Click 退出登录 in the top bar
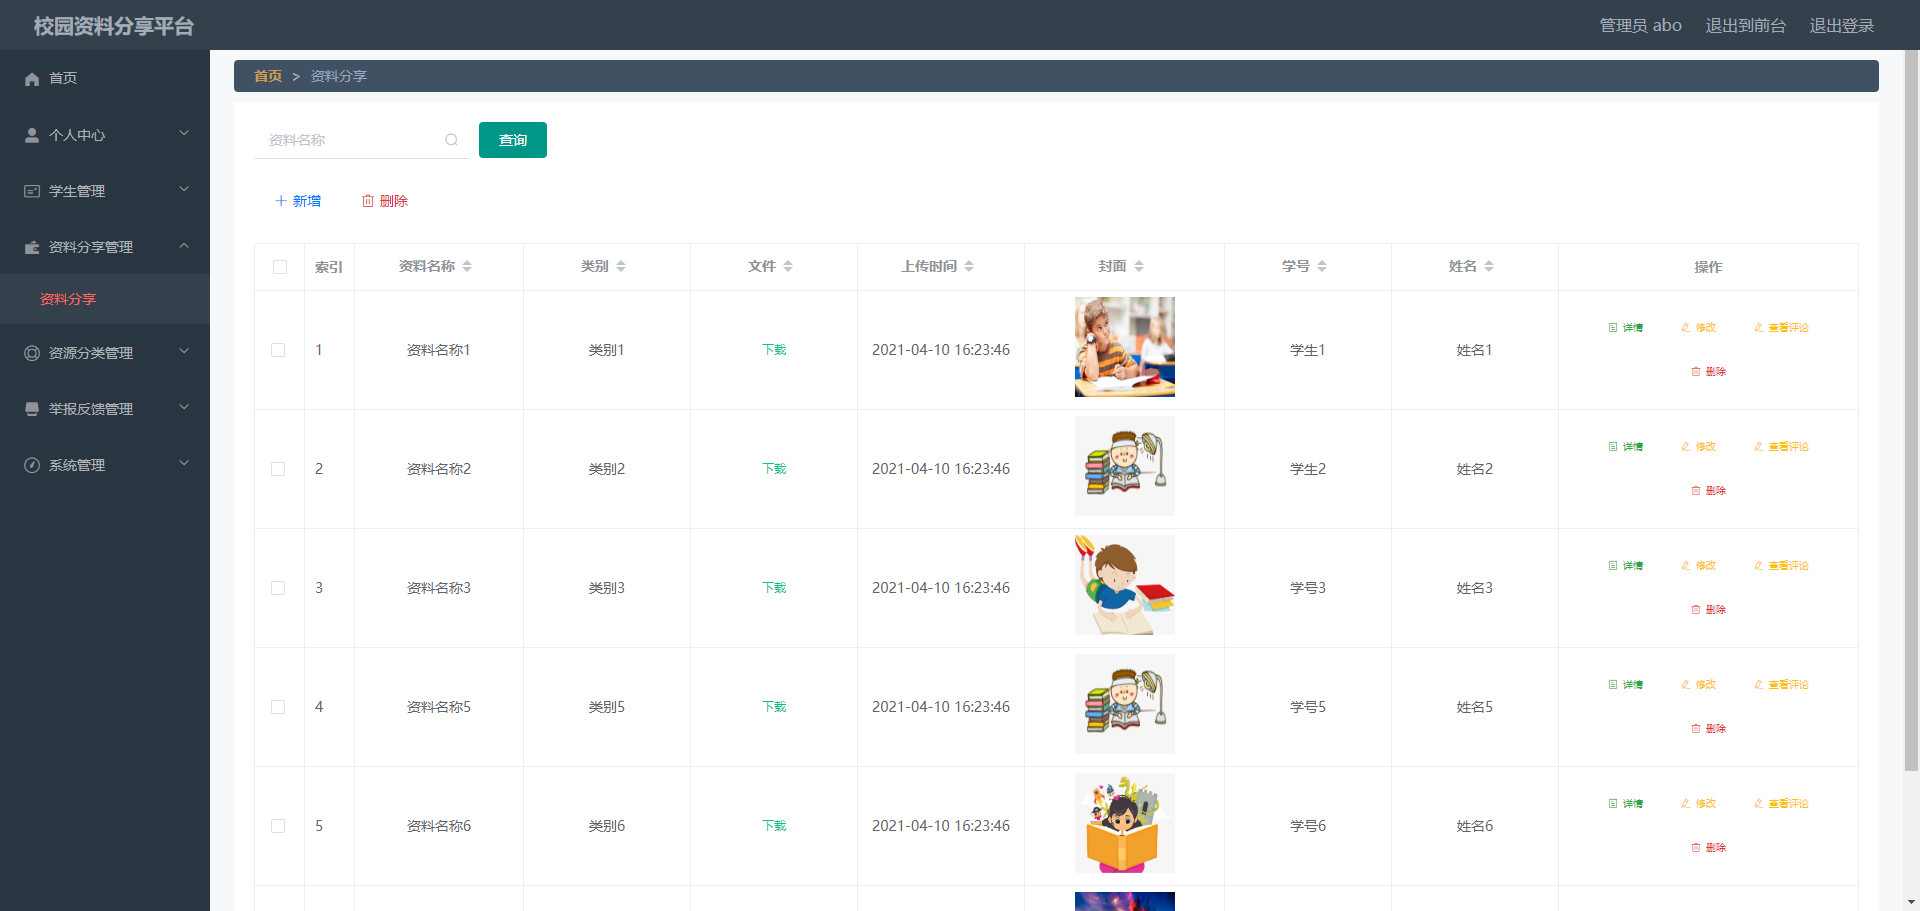 pos(1841,25)
